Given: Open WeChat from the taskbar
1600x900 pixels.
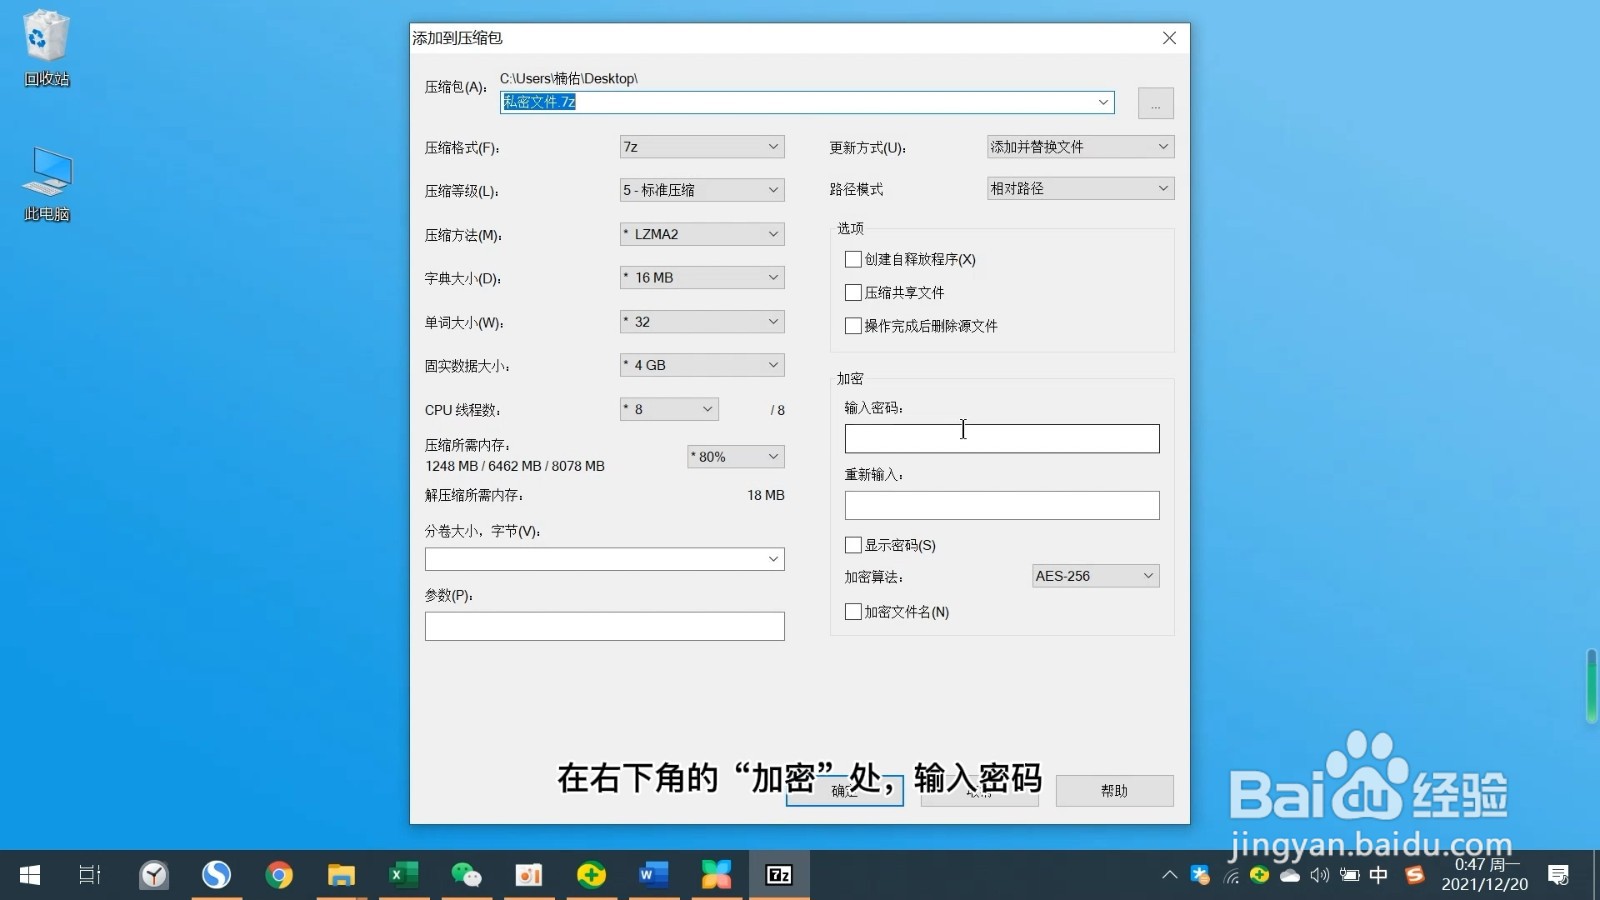Looking at the screenshot, I should coord(466,874).
